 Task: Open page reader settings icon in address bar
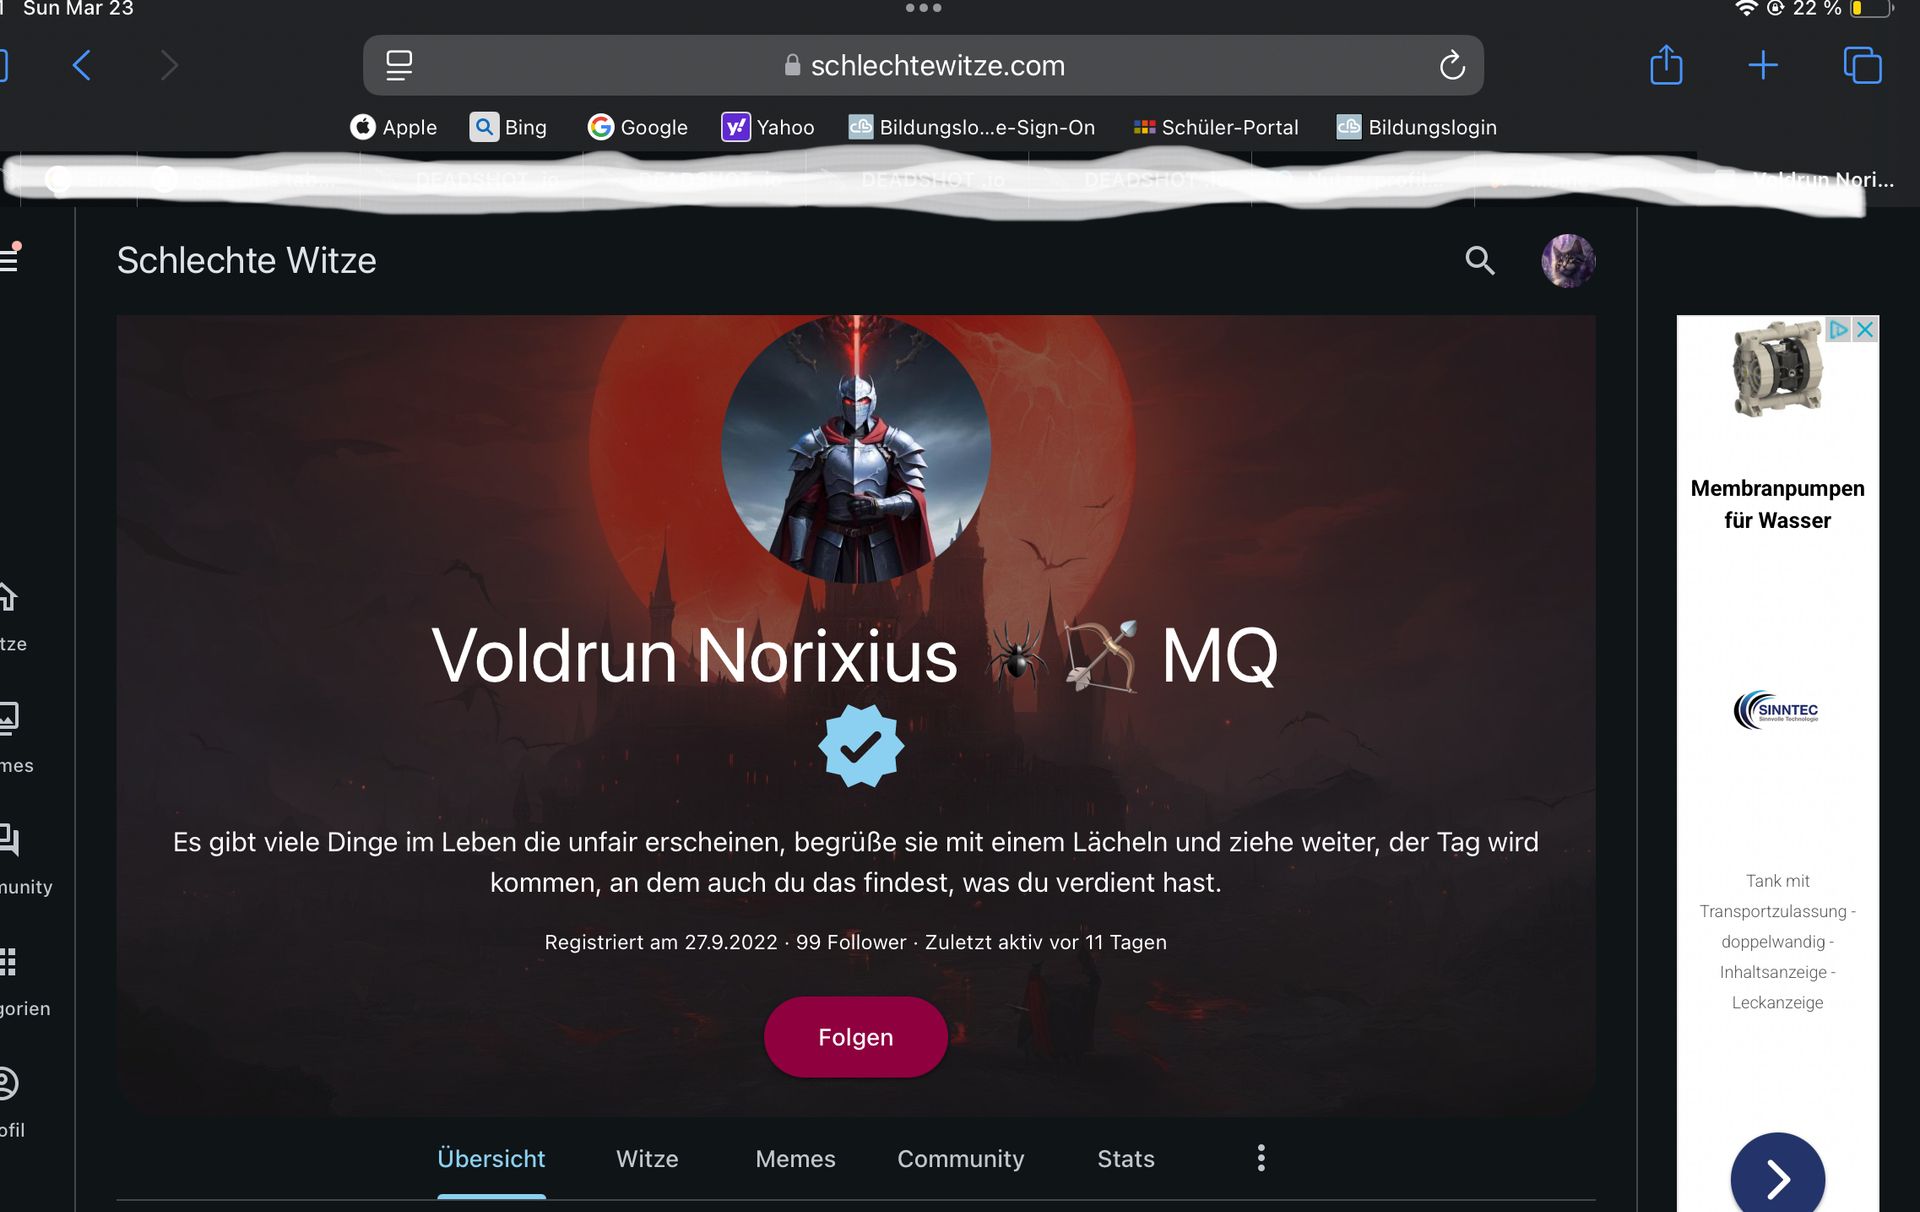click(x=399, y=66)
